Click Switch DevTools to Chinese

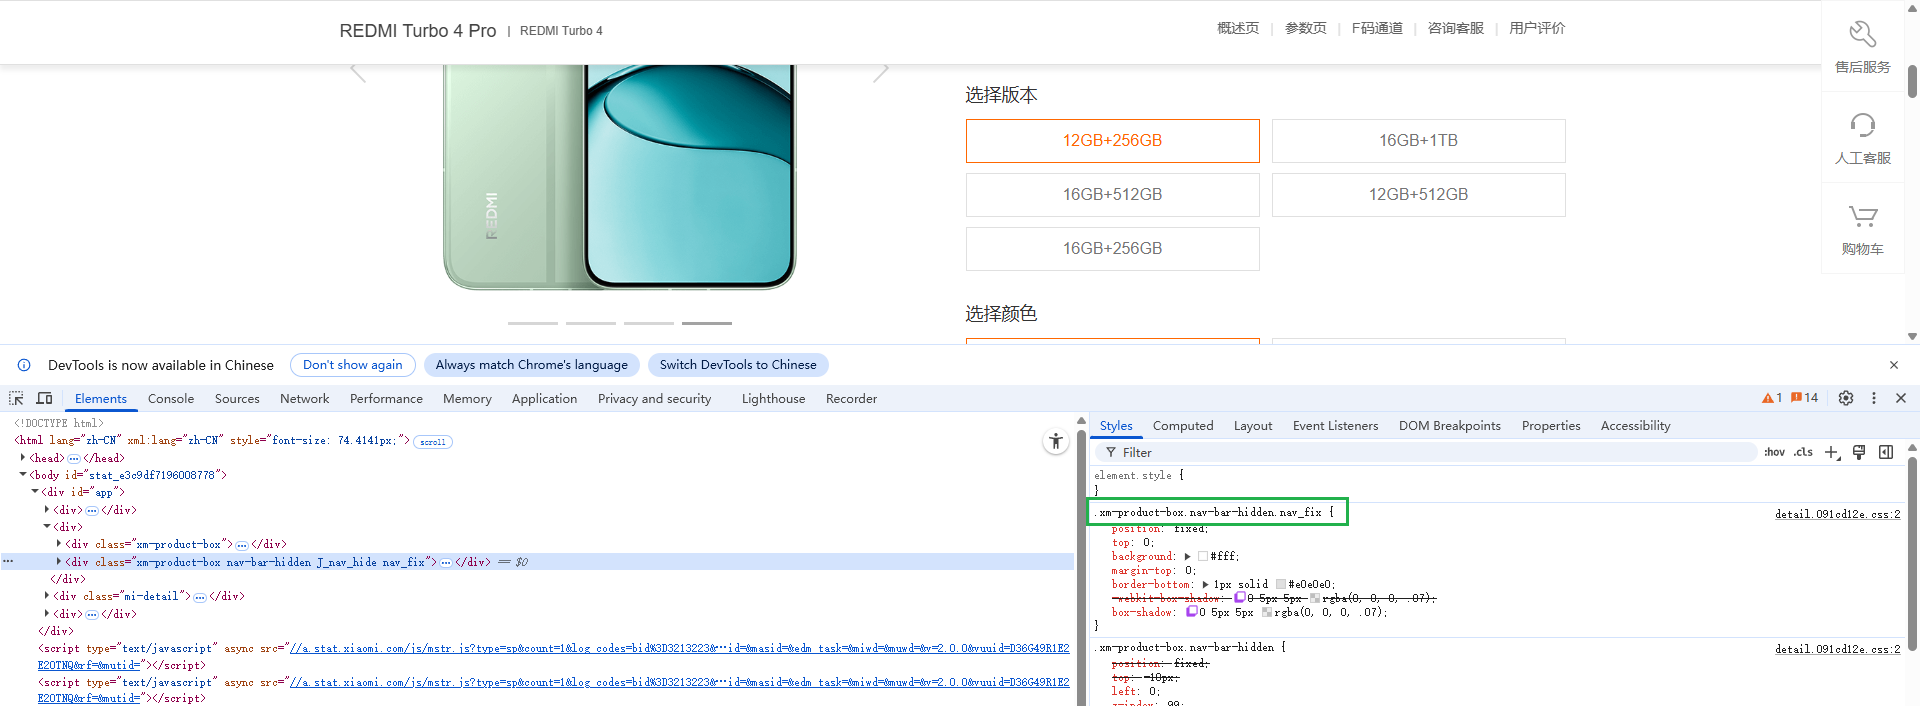[738, 365]
